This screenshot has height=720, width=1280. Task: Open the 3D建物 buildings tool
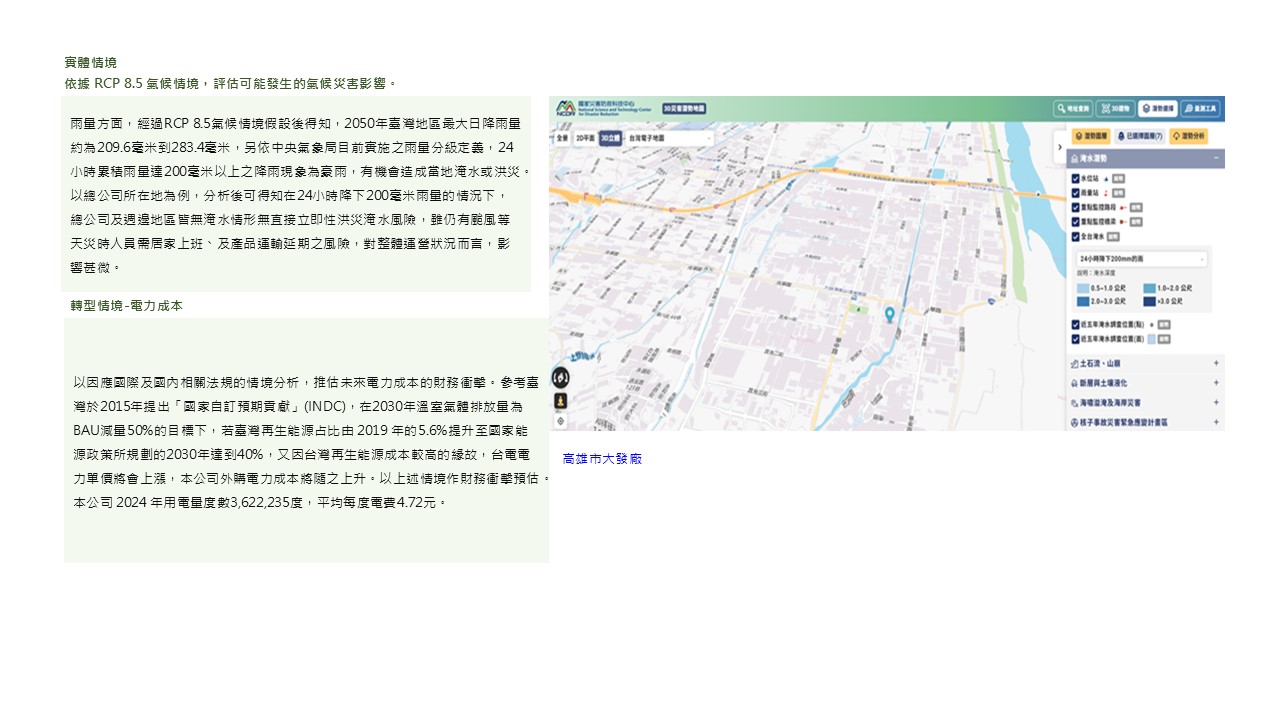tap(1115, 109)
